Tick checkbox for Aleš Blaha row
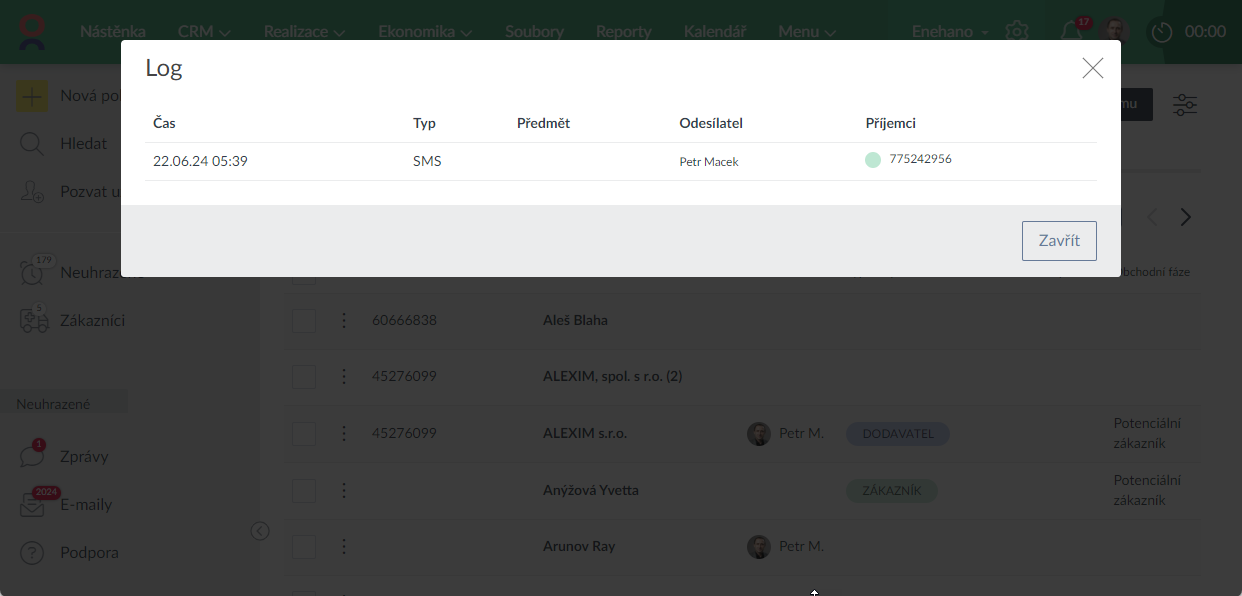The height and width of the screenshot is (596, 1242). [x=304, y=321]
